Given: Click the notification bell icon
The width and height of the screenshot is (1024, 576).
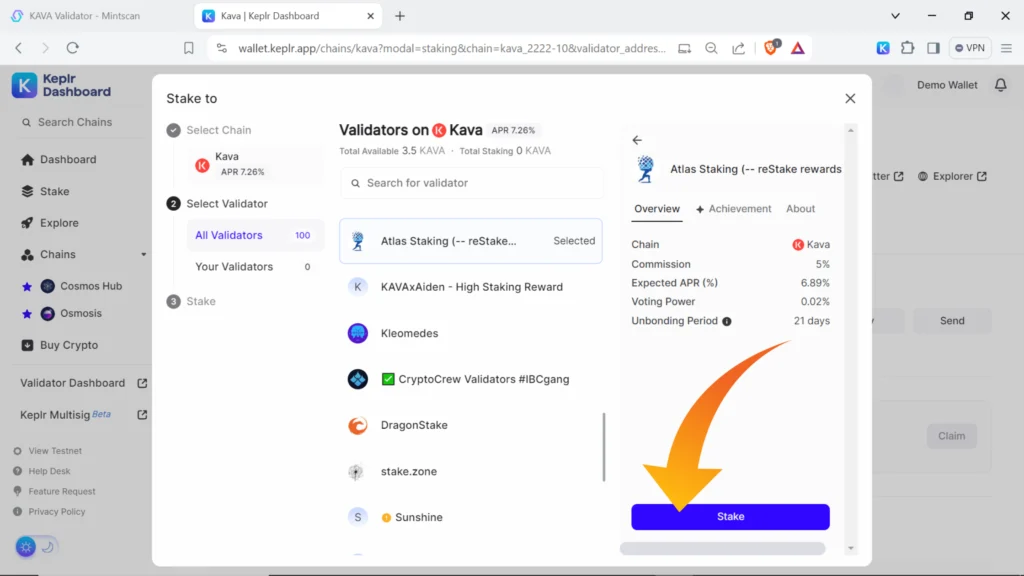Looking at the screenshot, I should pyautogui.click(x=1000, y=85).
